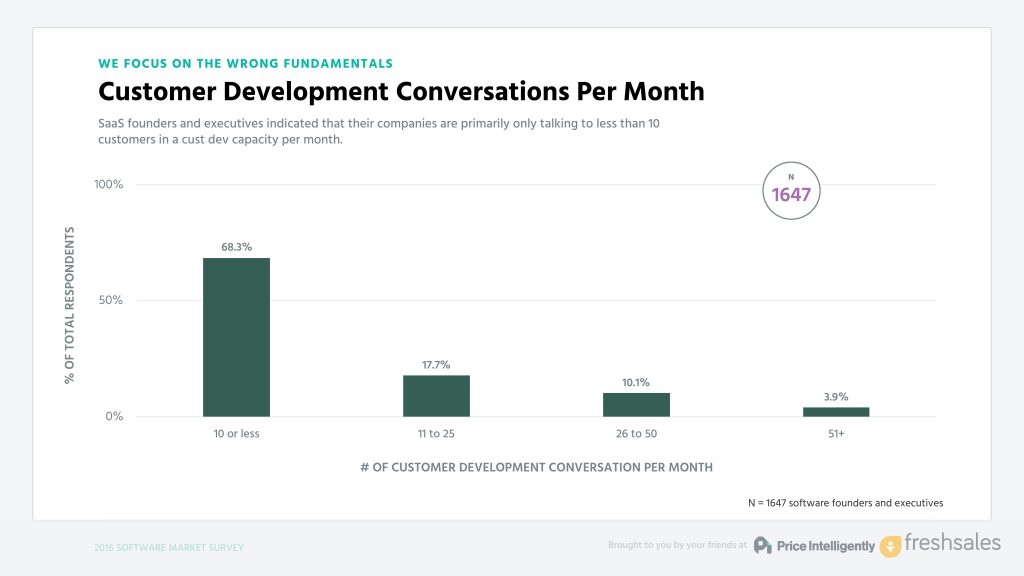1024x576 pixels.
Task: Click the 'Price Intelligently' wordmark
Action: [x=825, y=546]
